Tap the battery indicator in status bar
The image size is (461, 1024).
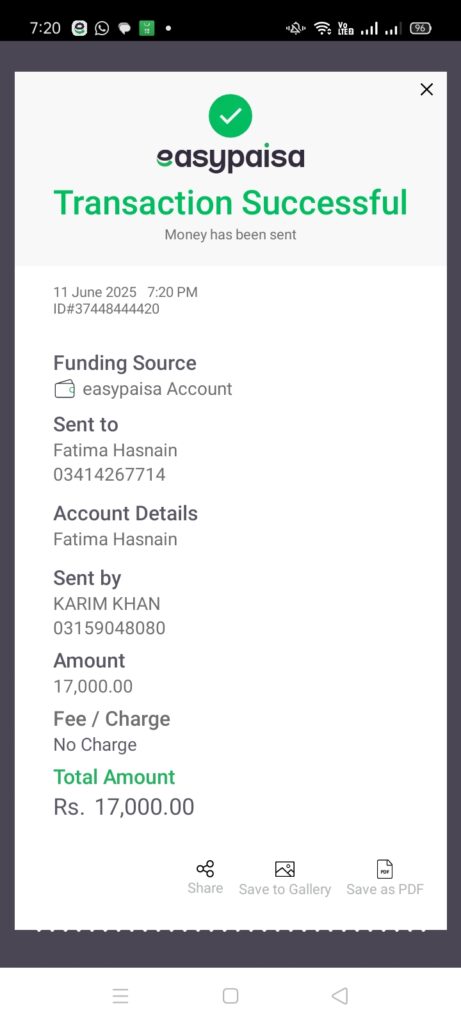tap(420, 28)
